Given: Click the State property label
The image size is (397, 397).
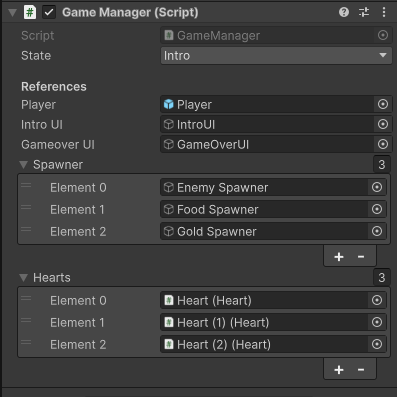Looking at the screenshot, I should (x=36, y=56).
